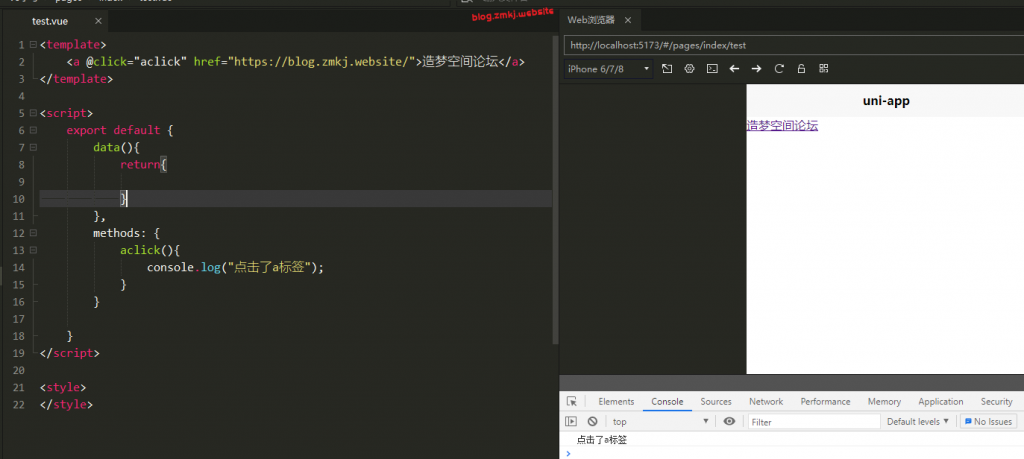Click the browser URL address field
The image size is (1024, 459).
793,46
